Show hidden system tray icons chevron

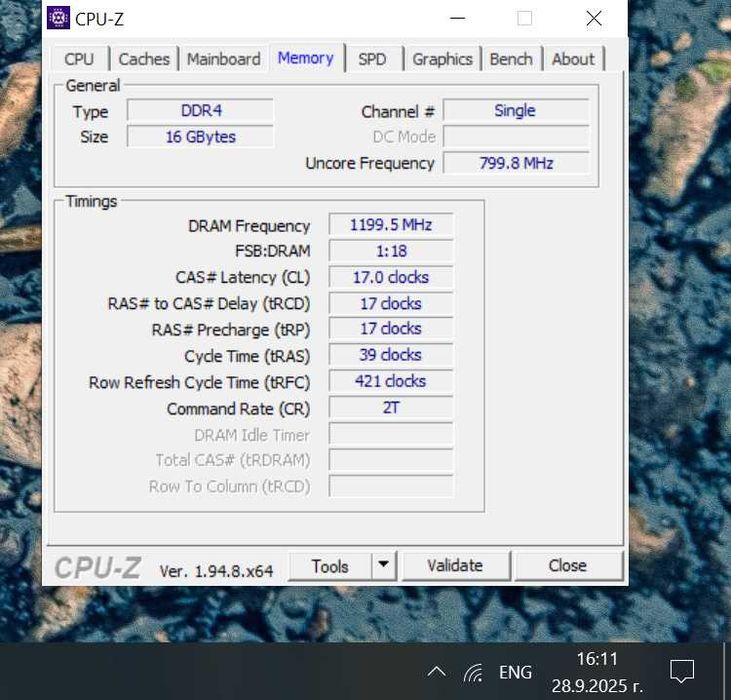(x=437, y=672)
